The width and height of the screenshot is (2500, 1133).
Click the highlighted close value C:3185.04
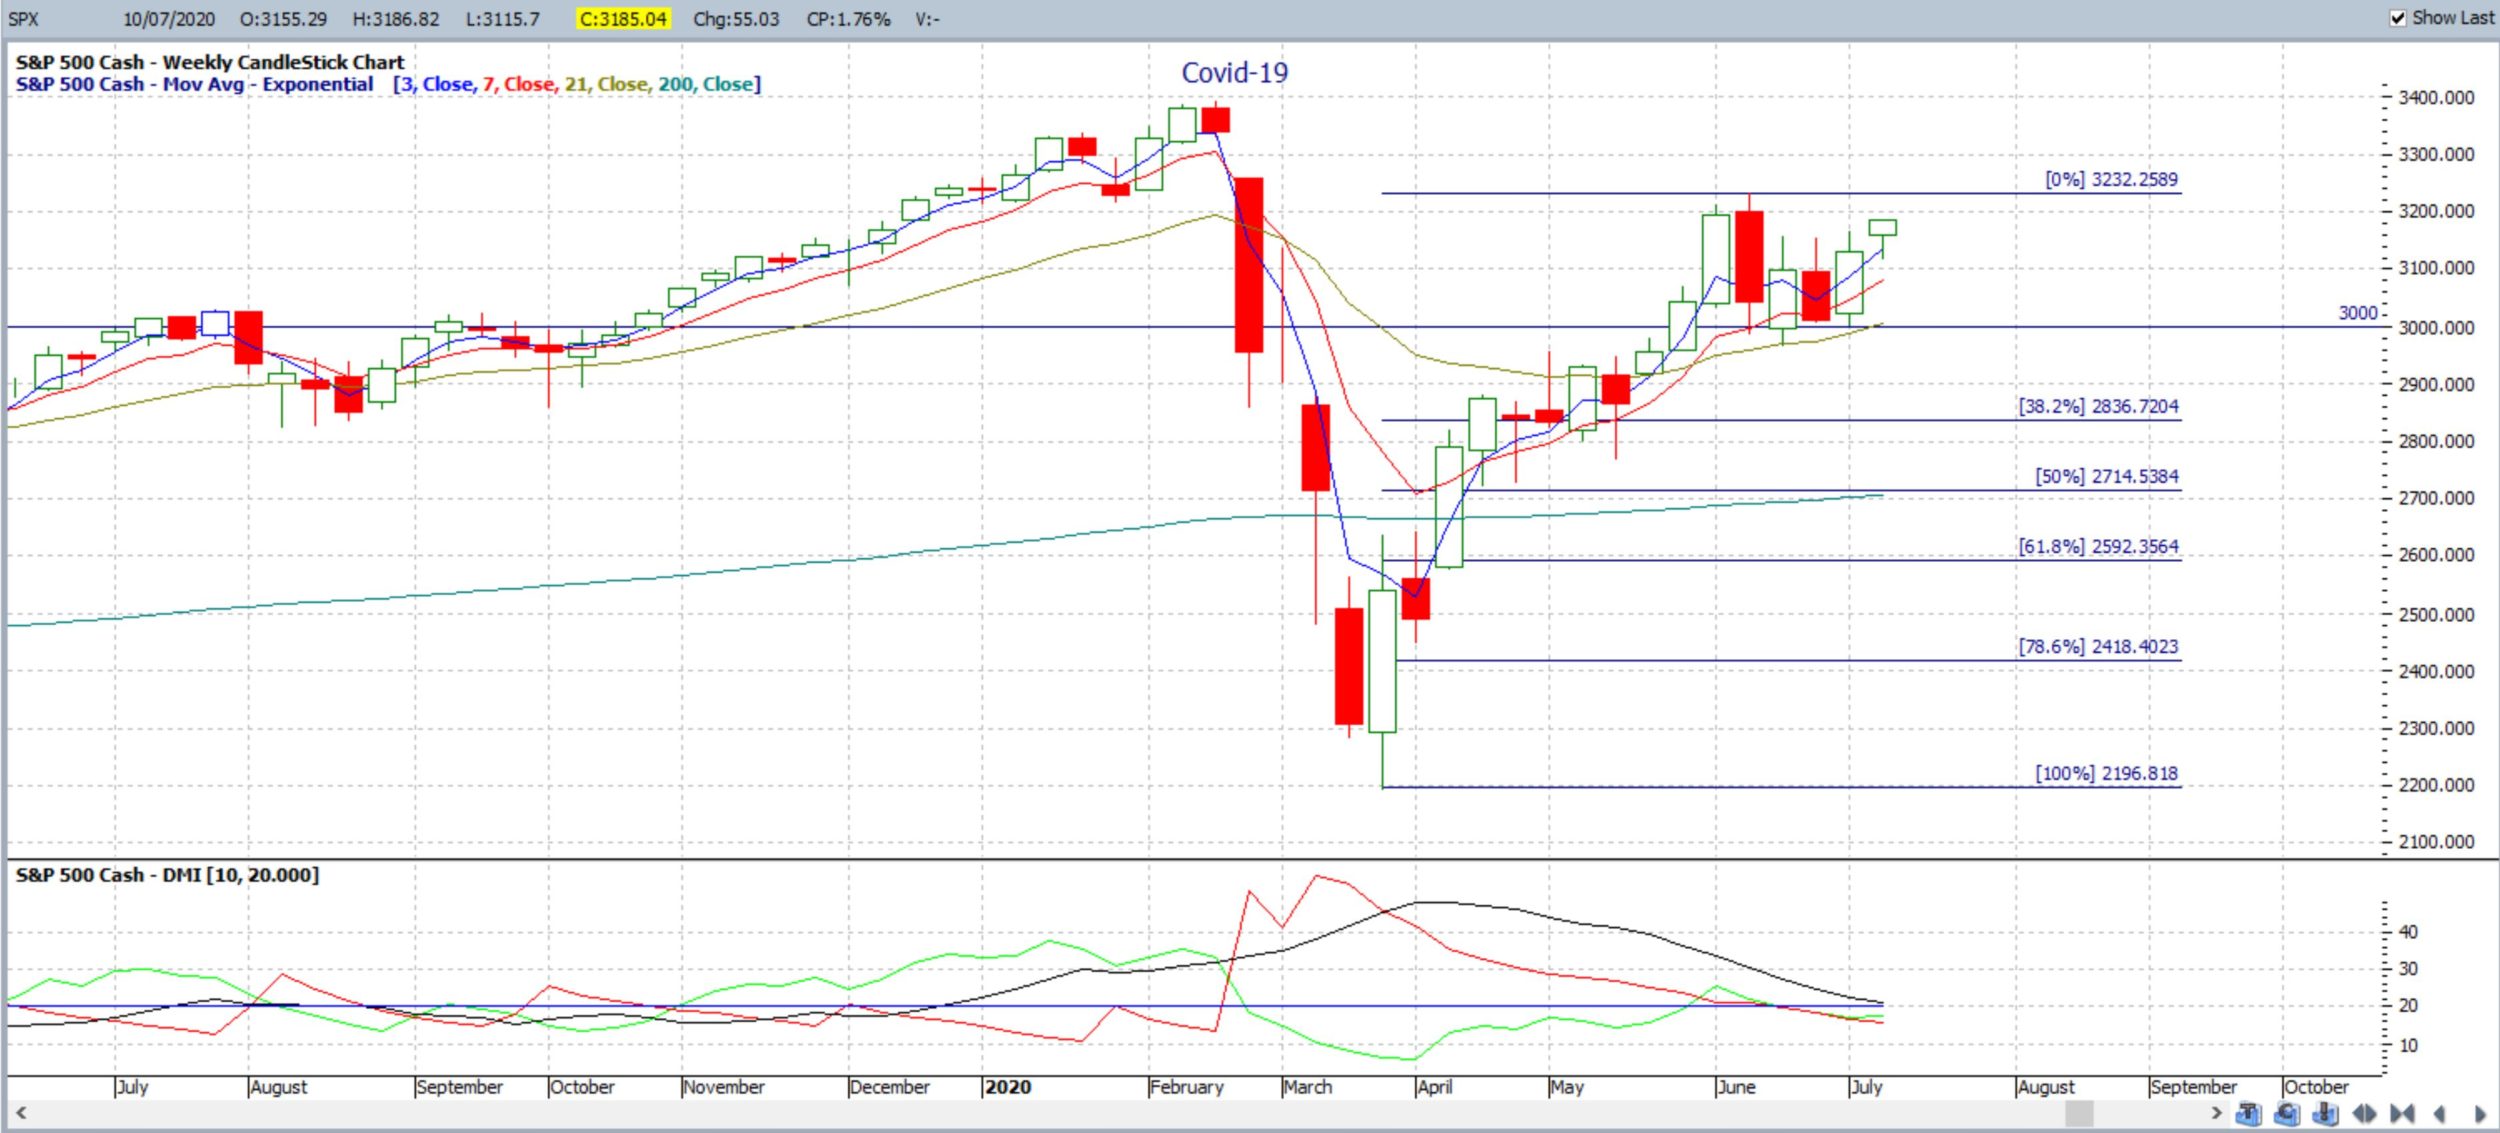click(623, 19)
